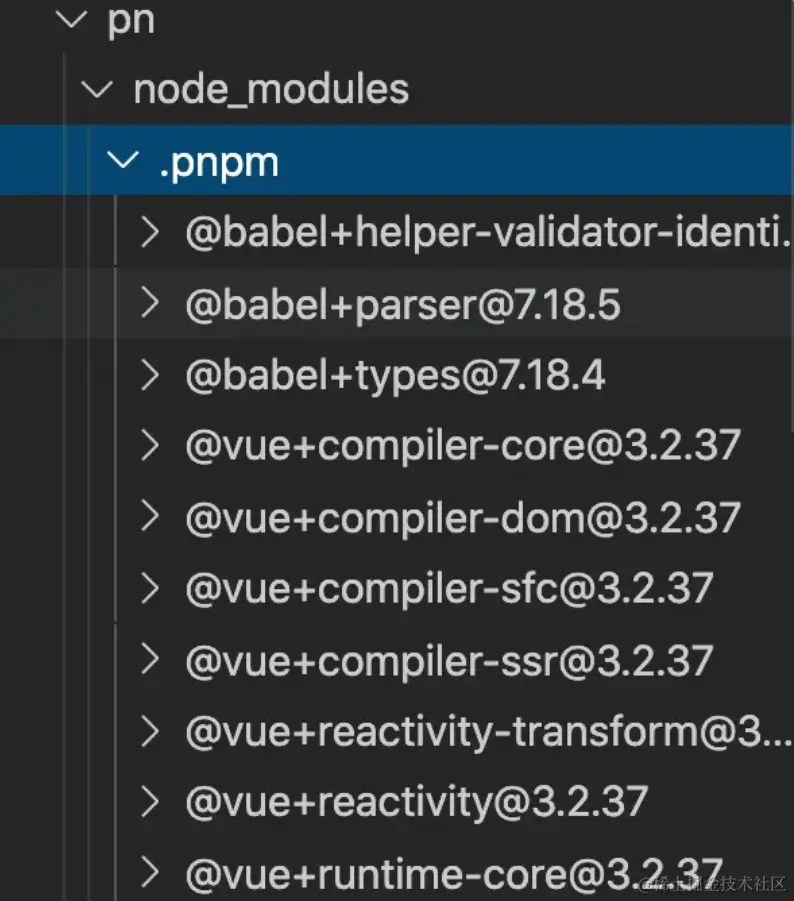Select the .pnpm folder row
Screen dimensions: 794x901
coord(397,160)
